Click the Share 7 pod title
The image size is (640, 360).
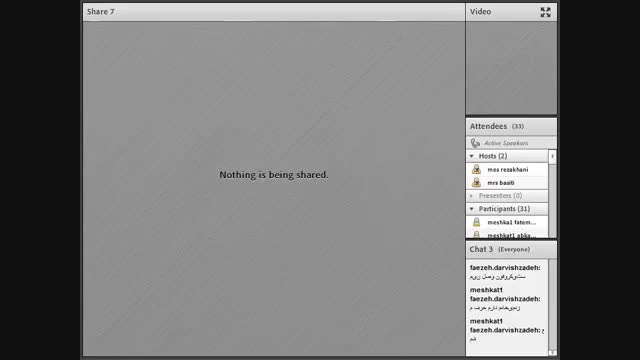click(100, 12)
